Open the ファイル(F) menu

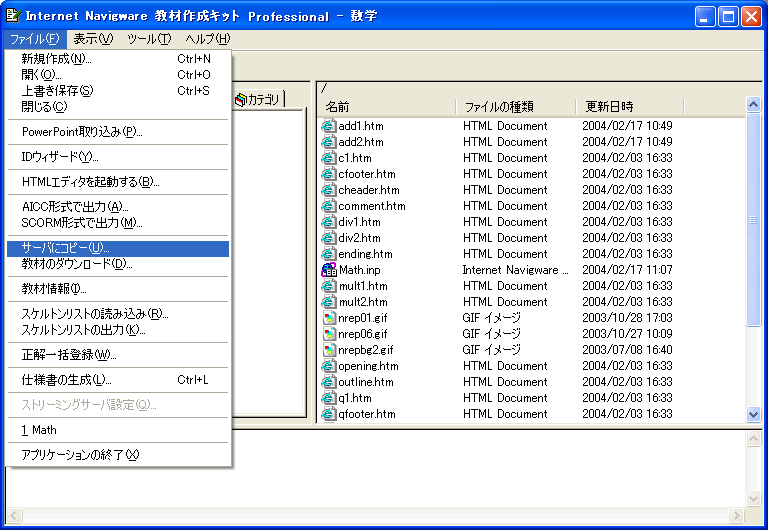click(35, 39)
